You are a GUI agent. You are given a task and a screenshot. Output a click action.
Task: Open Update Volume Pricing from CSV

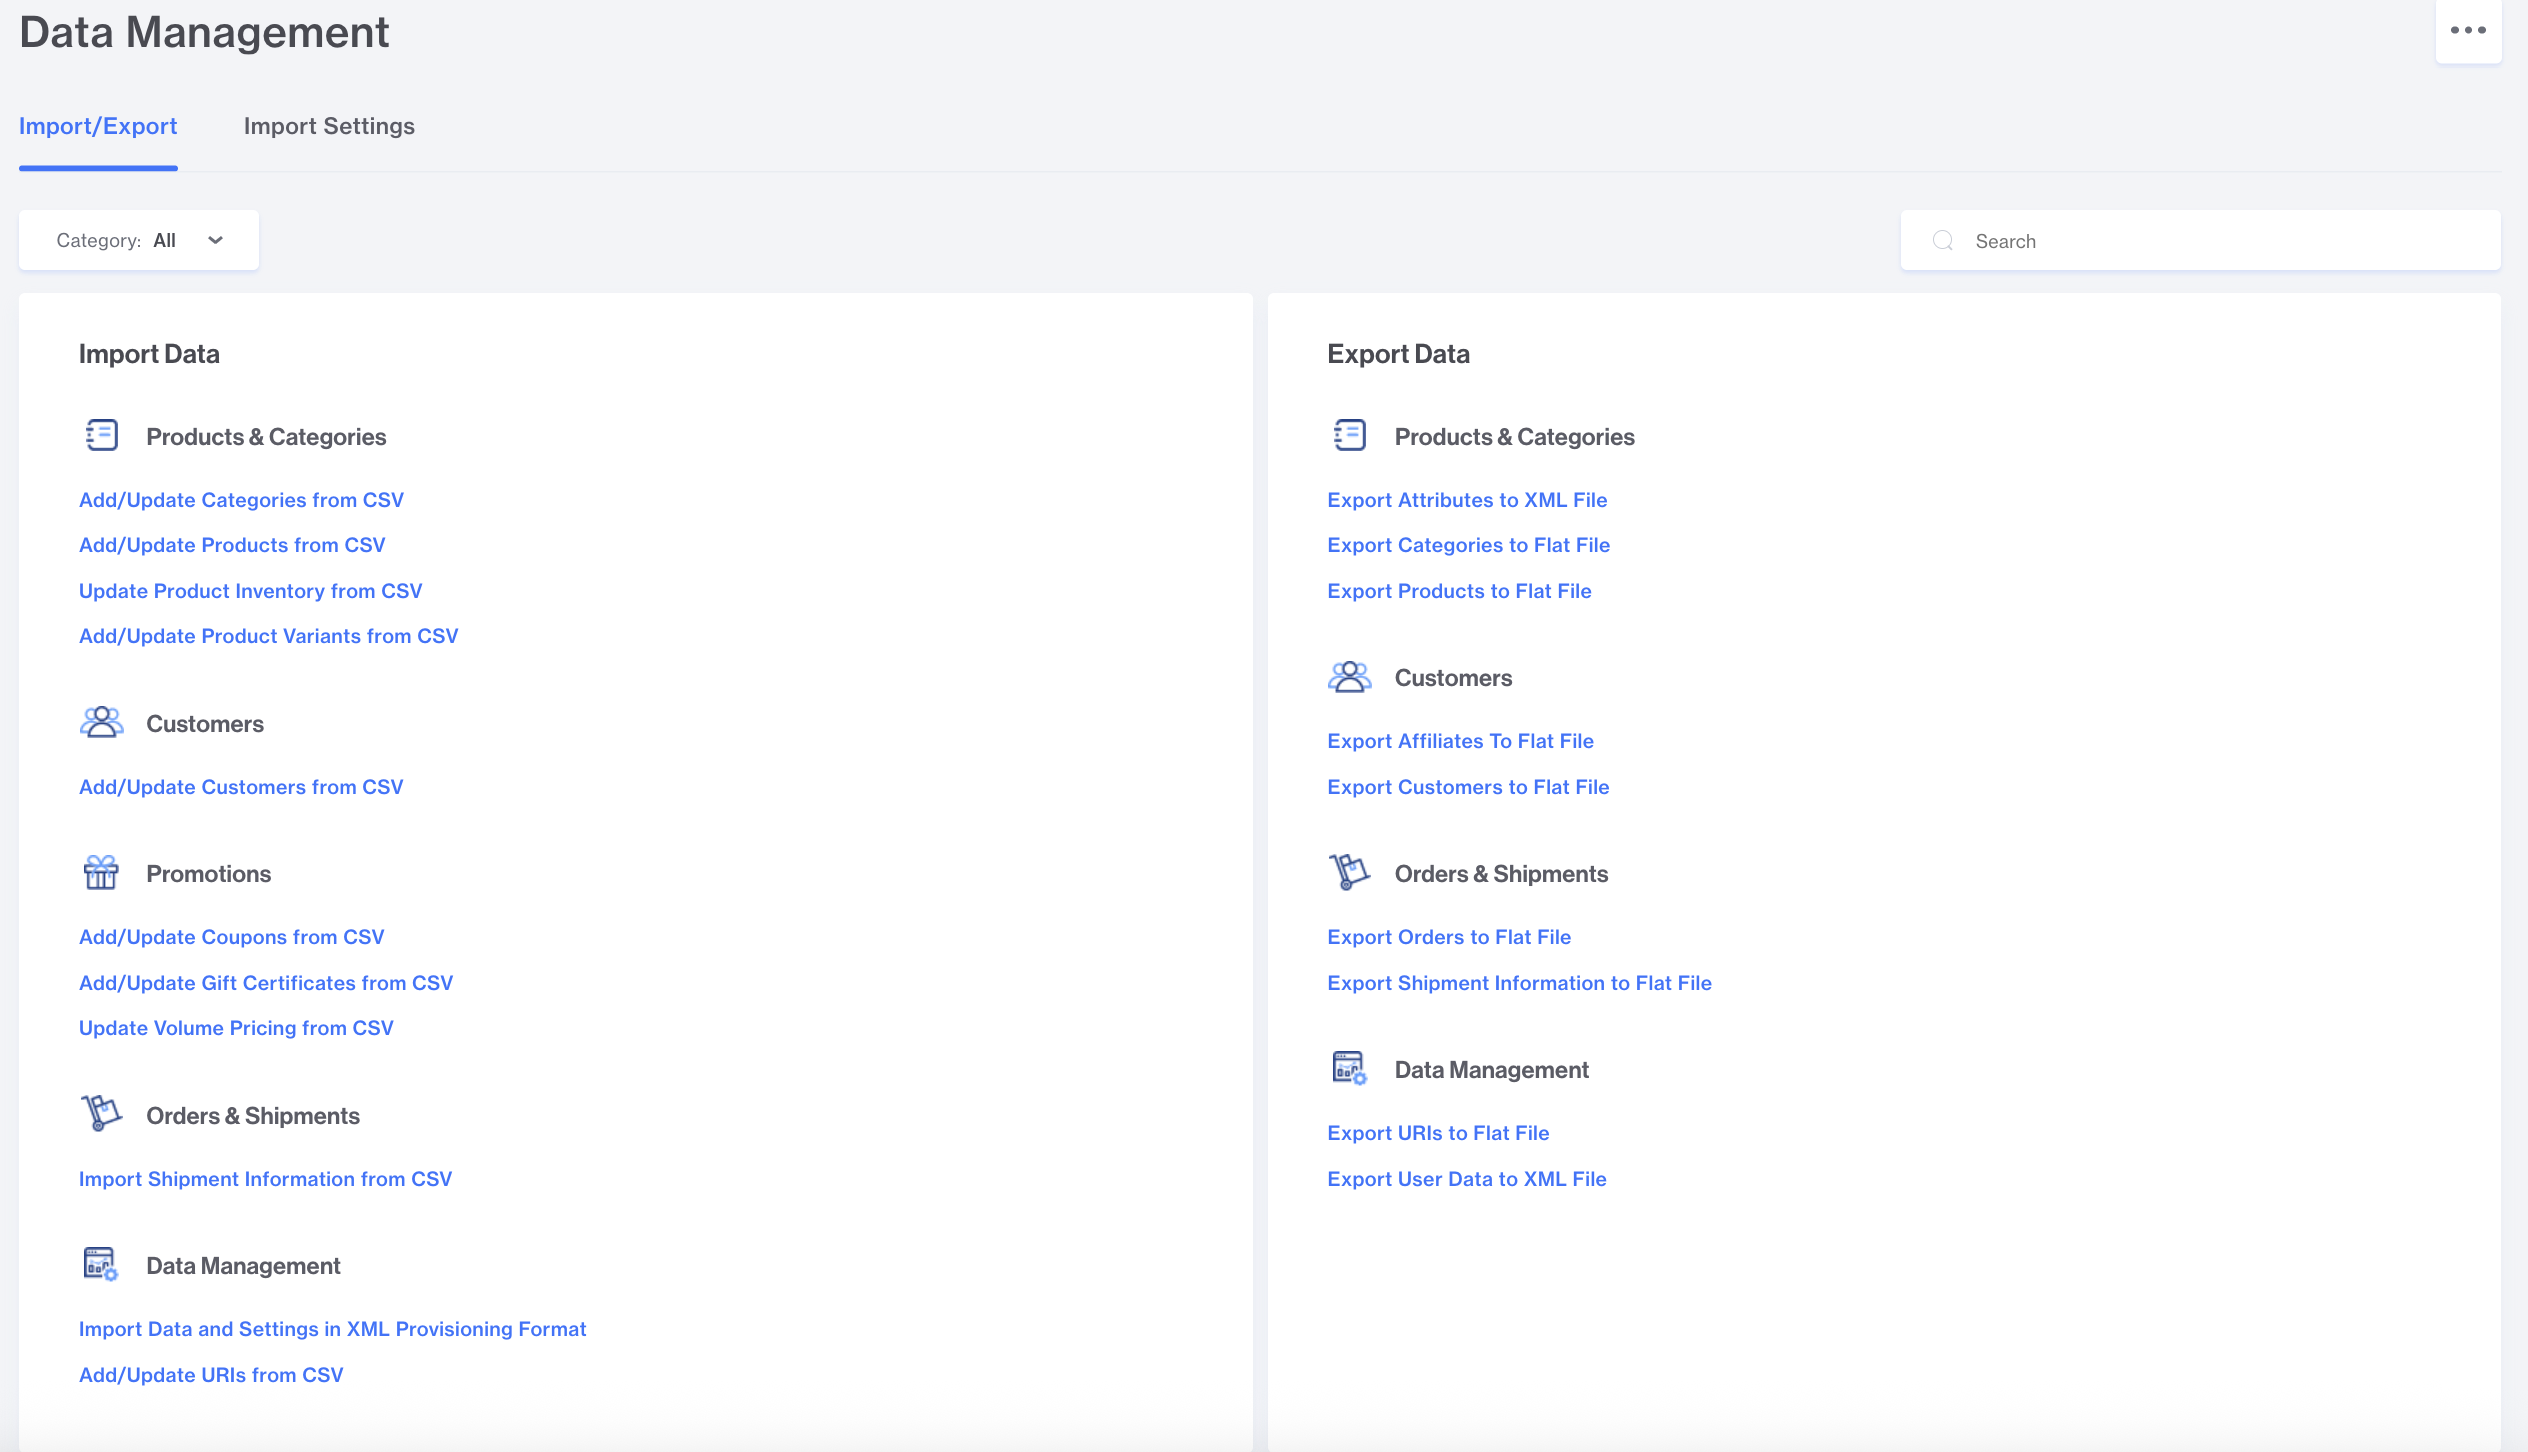click(x=236, y=1028)
